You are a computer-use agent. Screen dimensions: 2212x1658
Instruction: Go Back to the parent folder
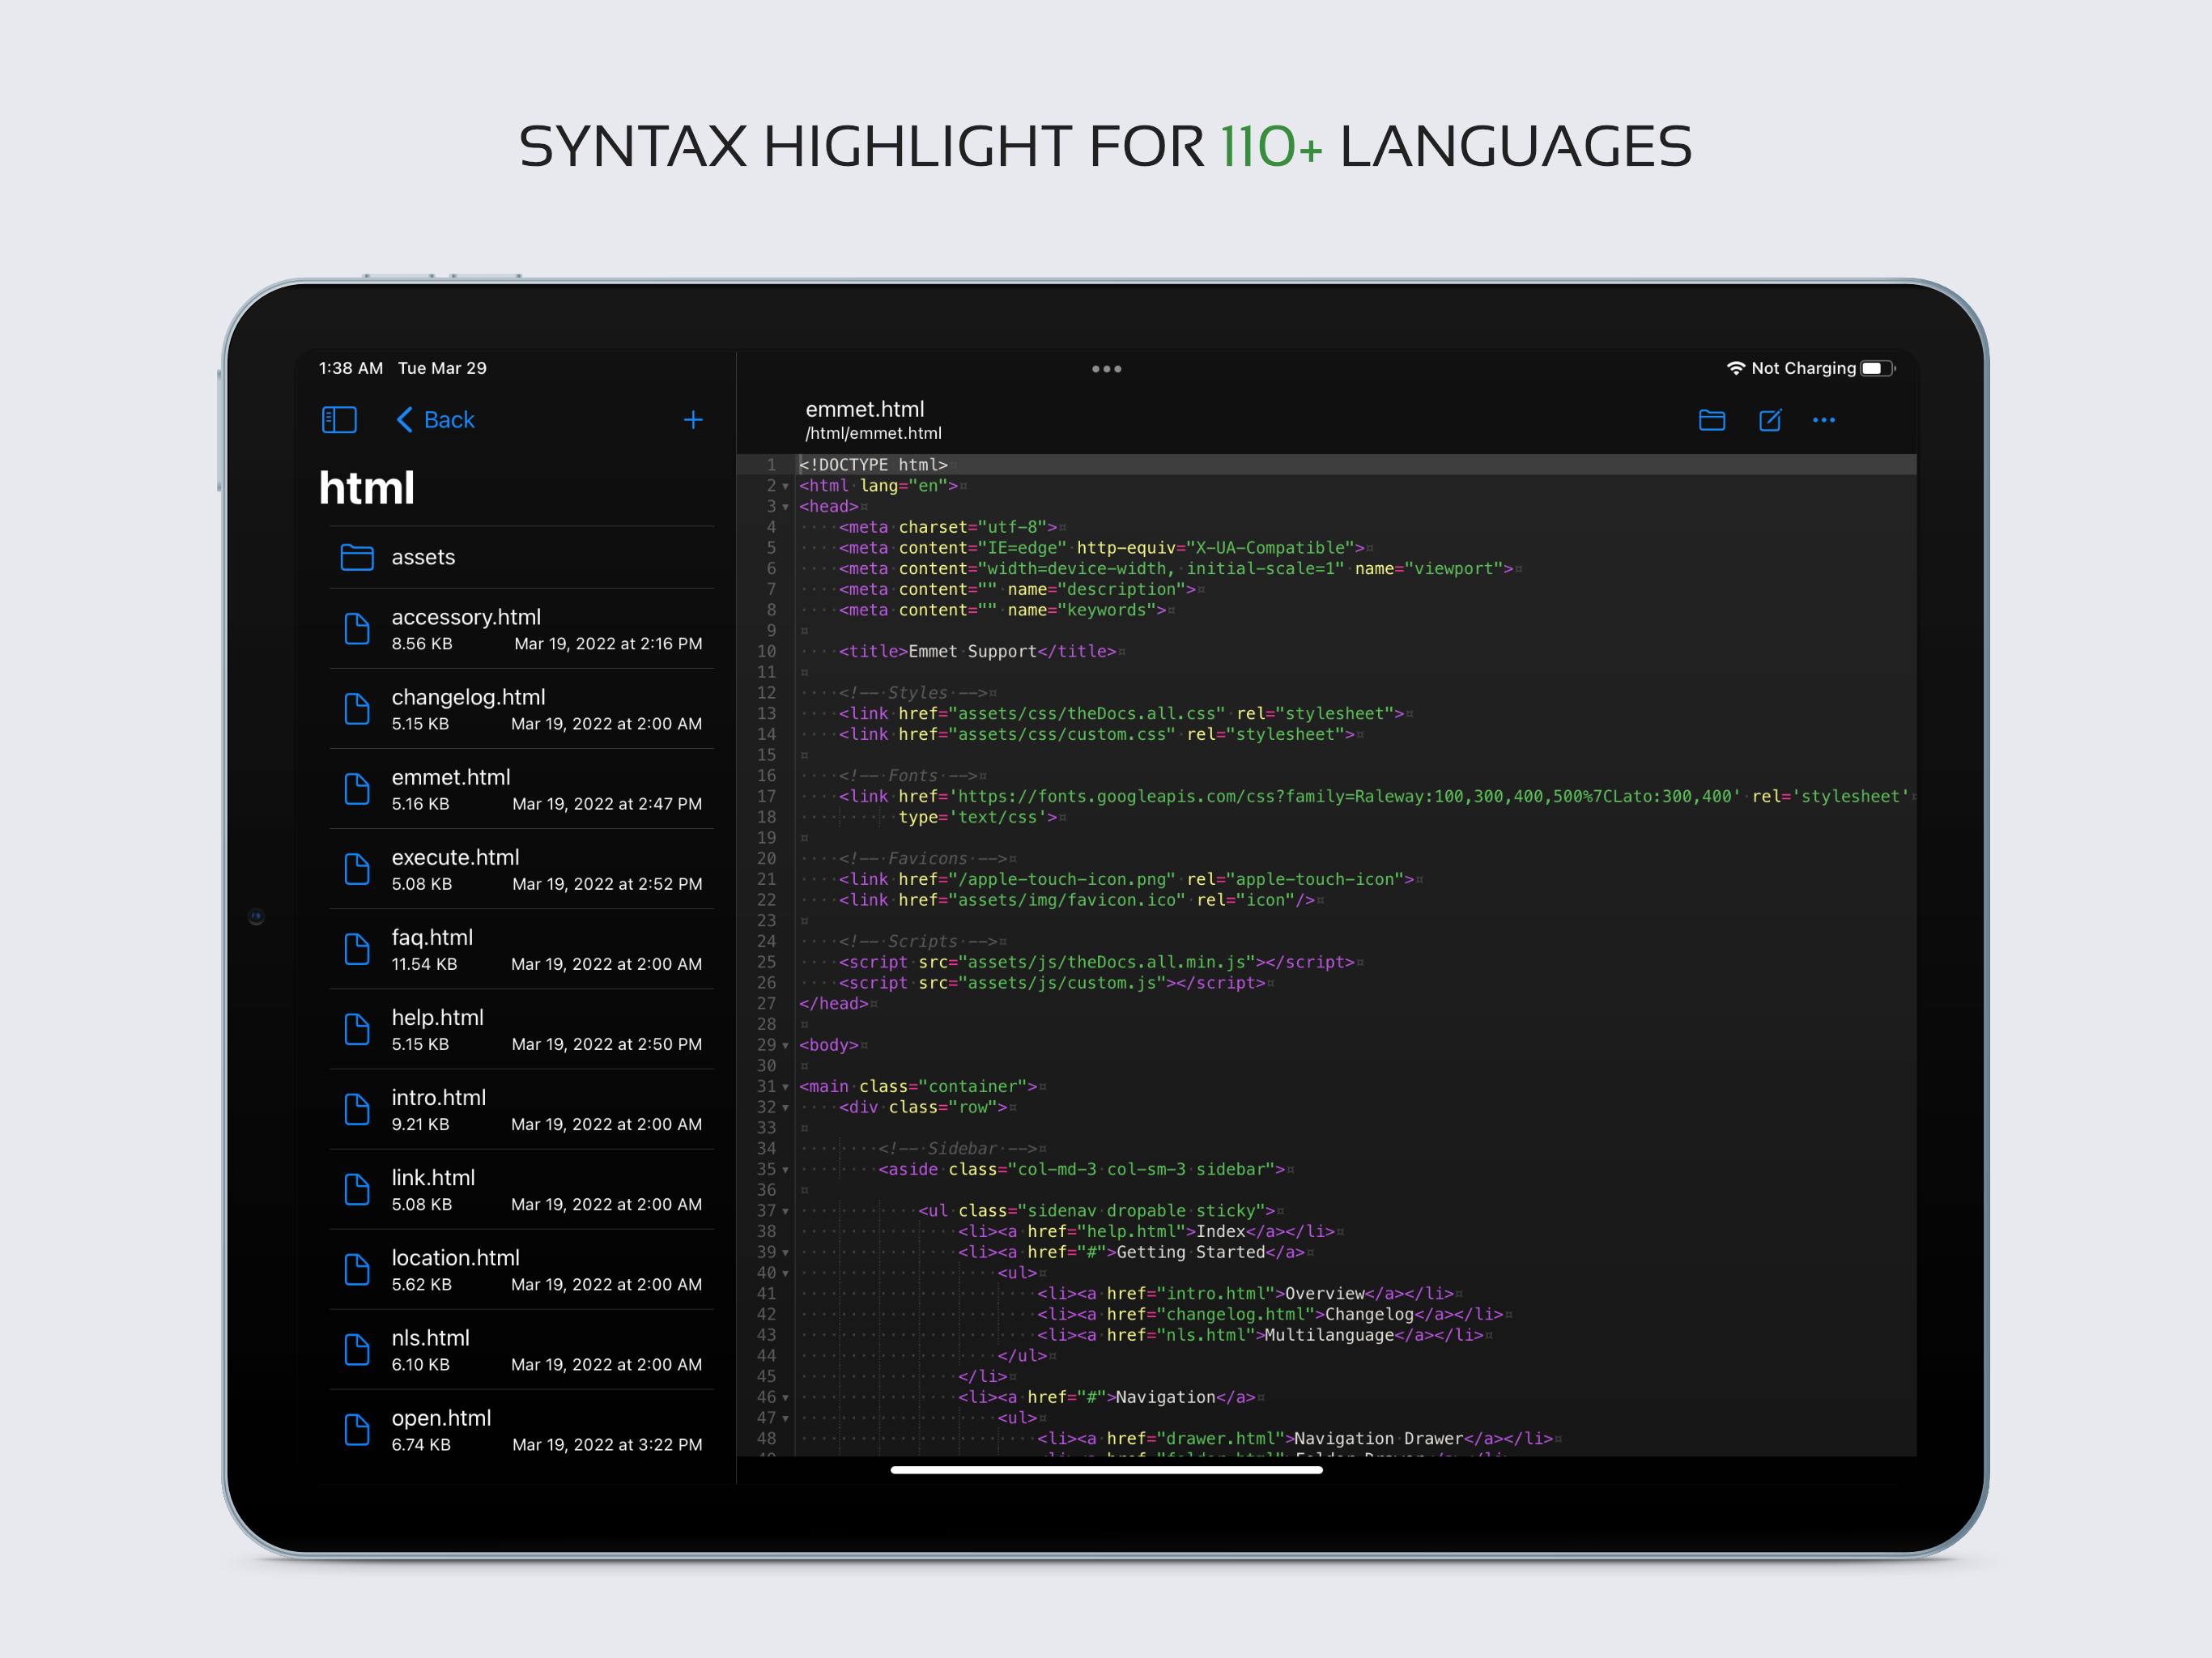click(x=436, y=420)
